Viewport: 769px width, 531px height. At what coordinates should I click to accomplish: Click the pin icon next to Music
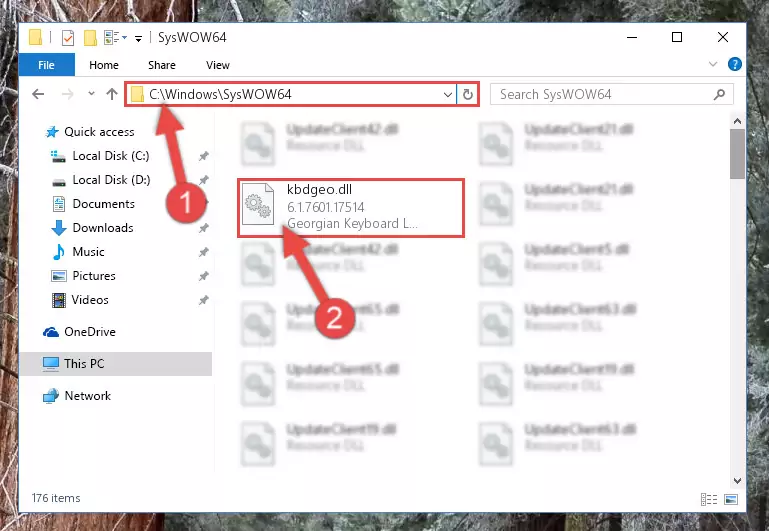pyautogui.click(x=204, y=252)
